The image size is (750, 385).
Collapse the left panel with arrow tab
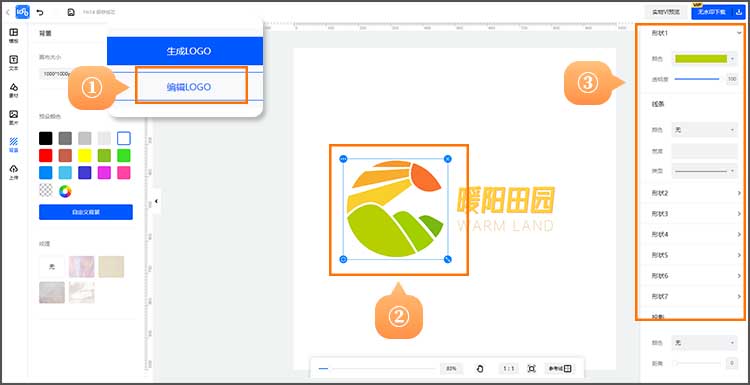click(155, 201)
